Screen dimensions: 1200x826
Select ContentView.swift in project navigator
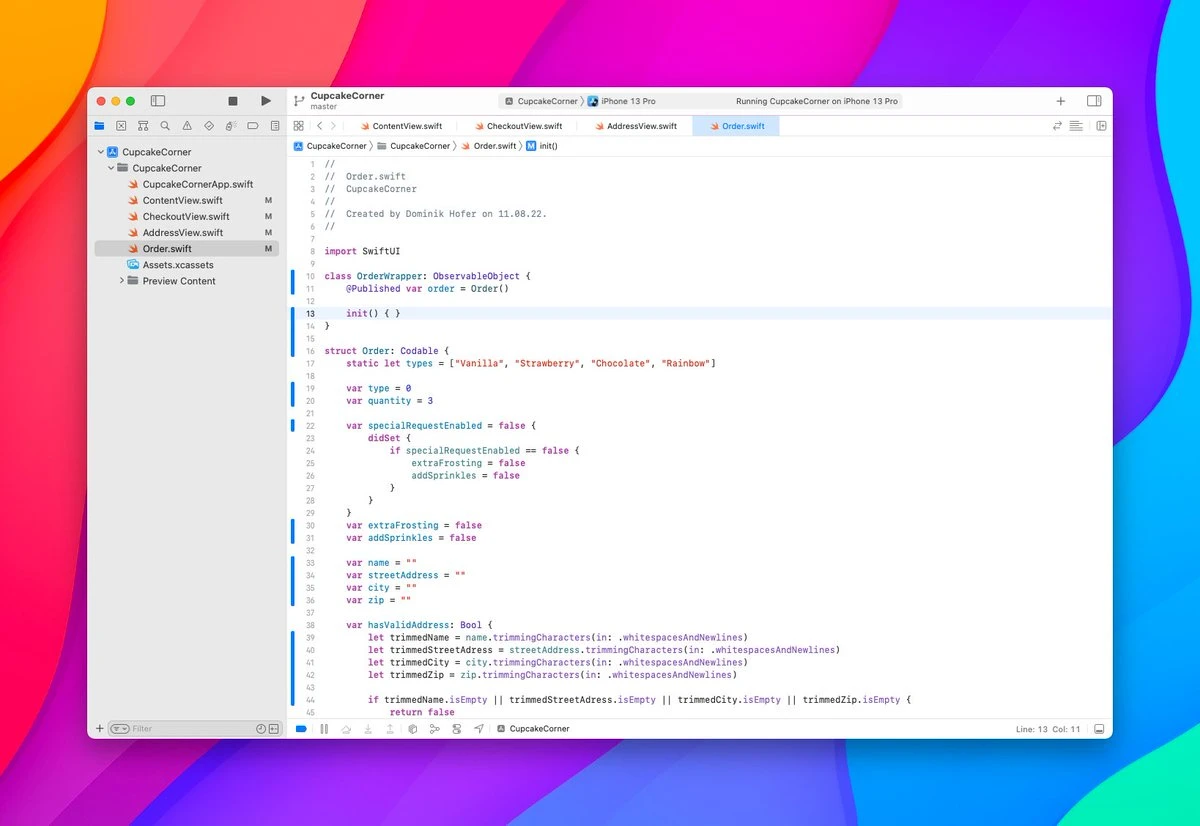coord(182,200)
